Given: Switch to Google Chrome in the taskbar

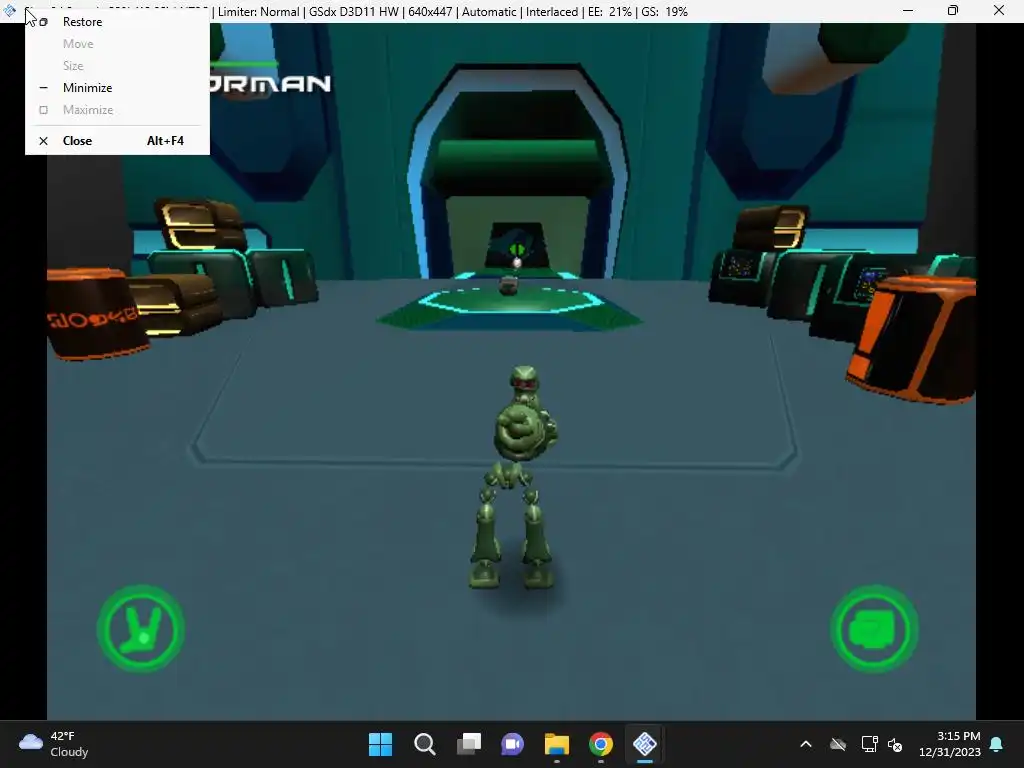Looking at the screenshot, I should pyautogui.click(x=601, y=744).
